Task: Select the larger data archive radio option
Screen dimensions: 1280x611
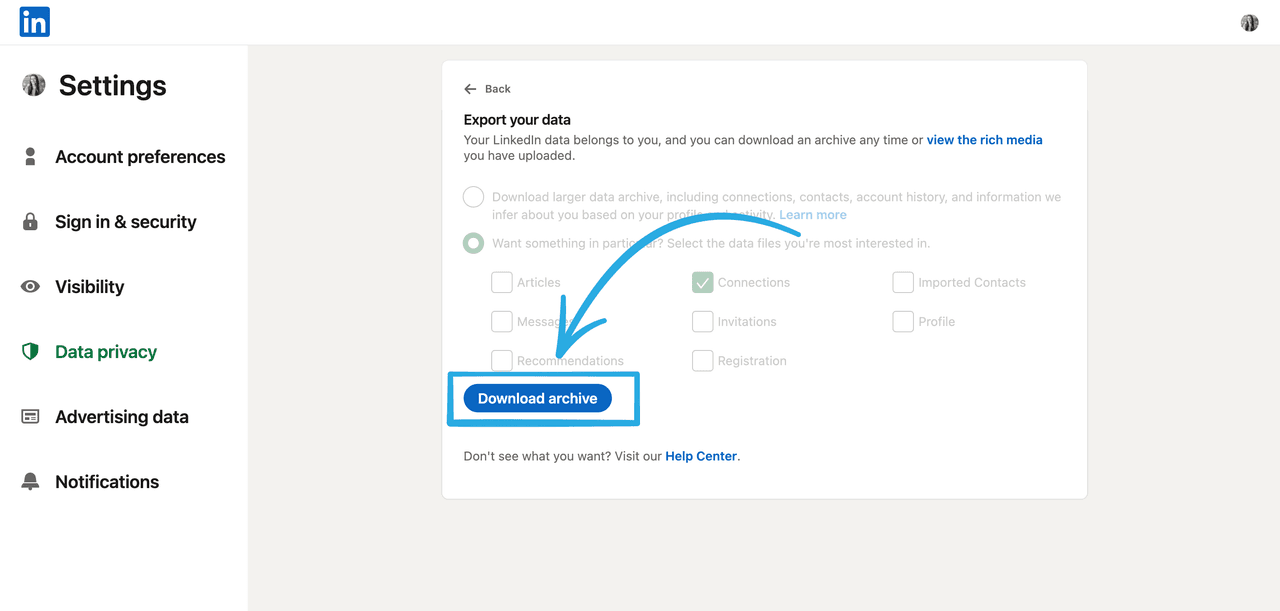Action: pyautogui.click(x=473, y=197)
